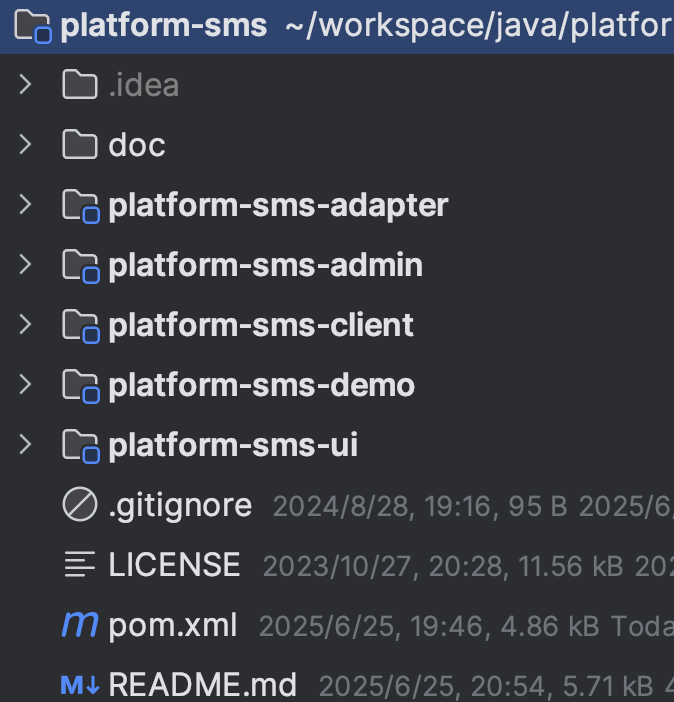Click the platform-sms-client module icon

(81, 325)
